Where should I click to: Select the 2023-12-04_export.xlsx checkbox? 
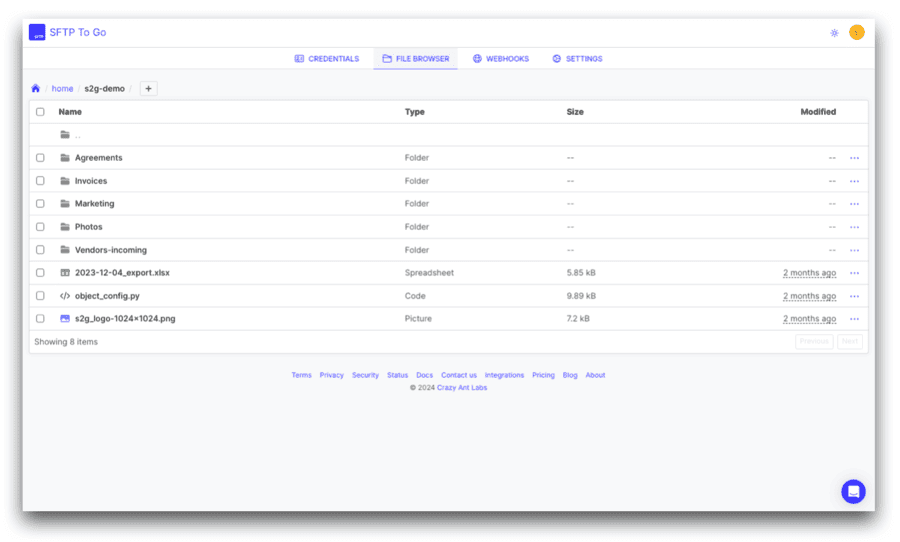pyautogui.click(x=40, y=273)
